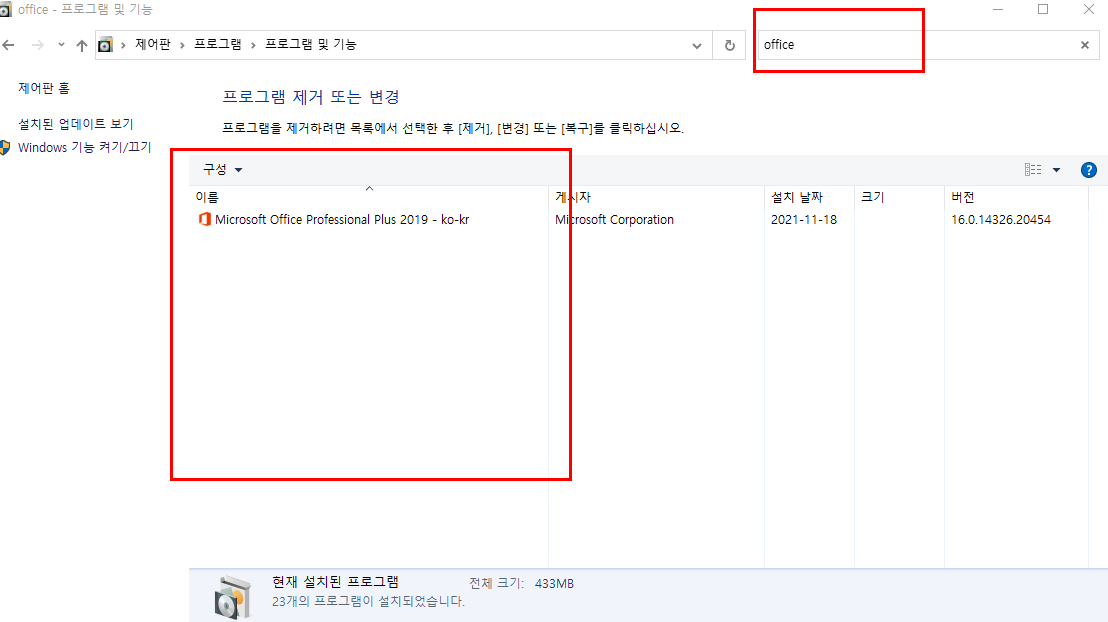Refresh the programs list
Viewport: 1108px width, 622px height.
(x=730, y=45)
